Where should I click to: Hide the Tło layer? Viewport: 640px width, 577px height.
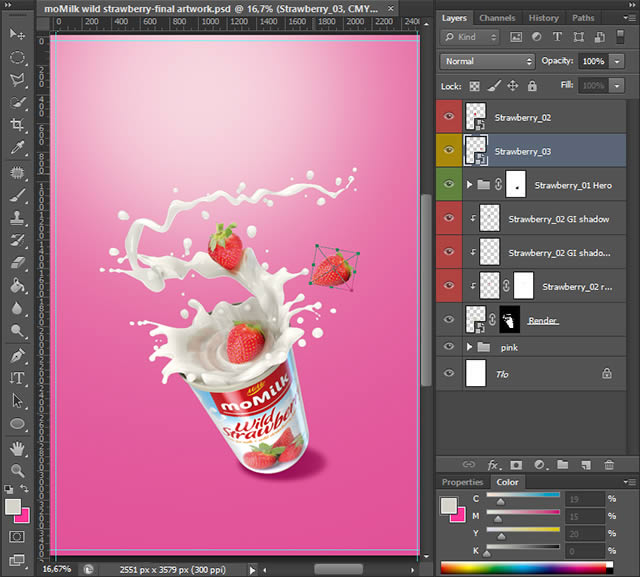click(449, 373)
